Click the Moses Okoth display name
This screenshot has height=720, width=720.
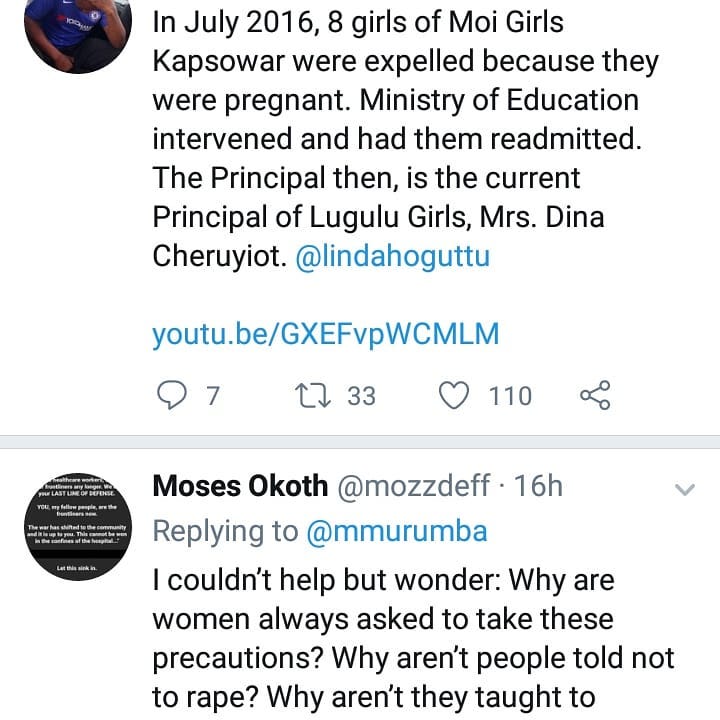pyautogui.click(x=240, y=487)
